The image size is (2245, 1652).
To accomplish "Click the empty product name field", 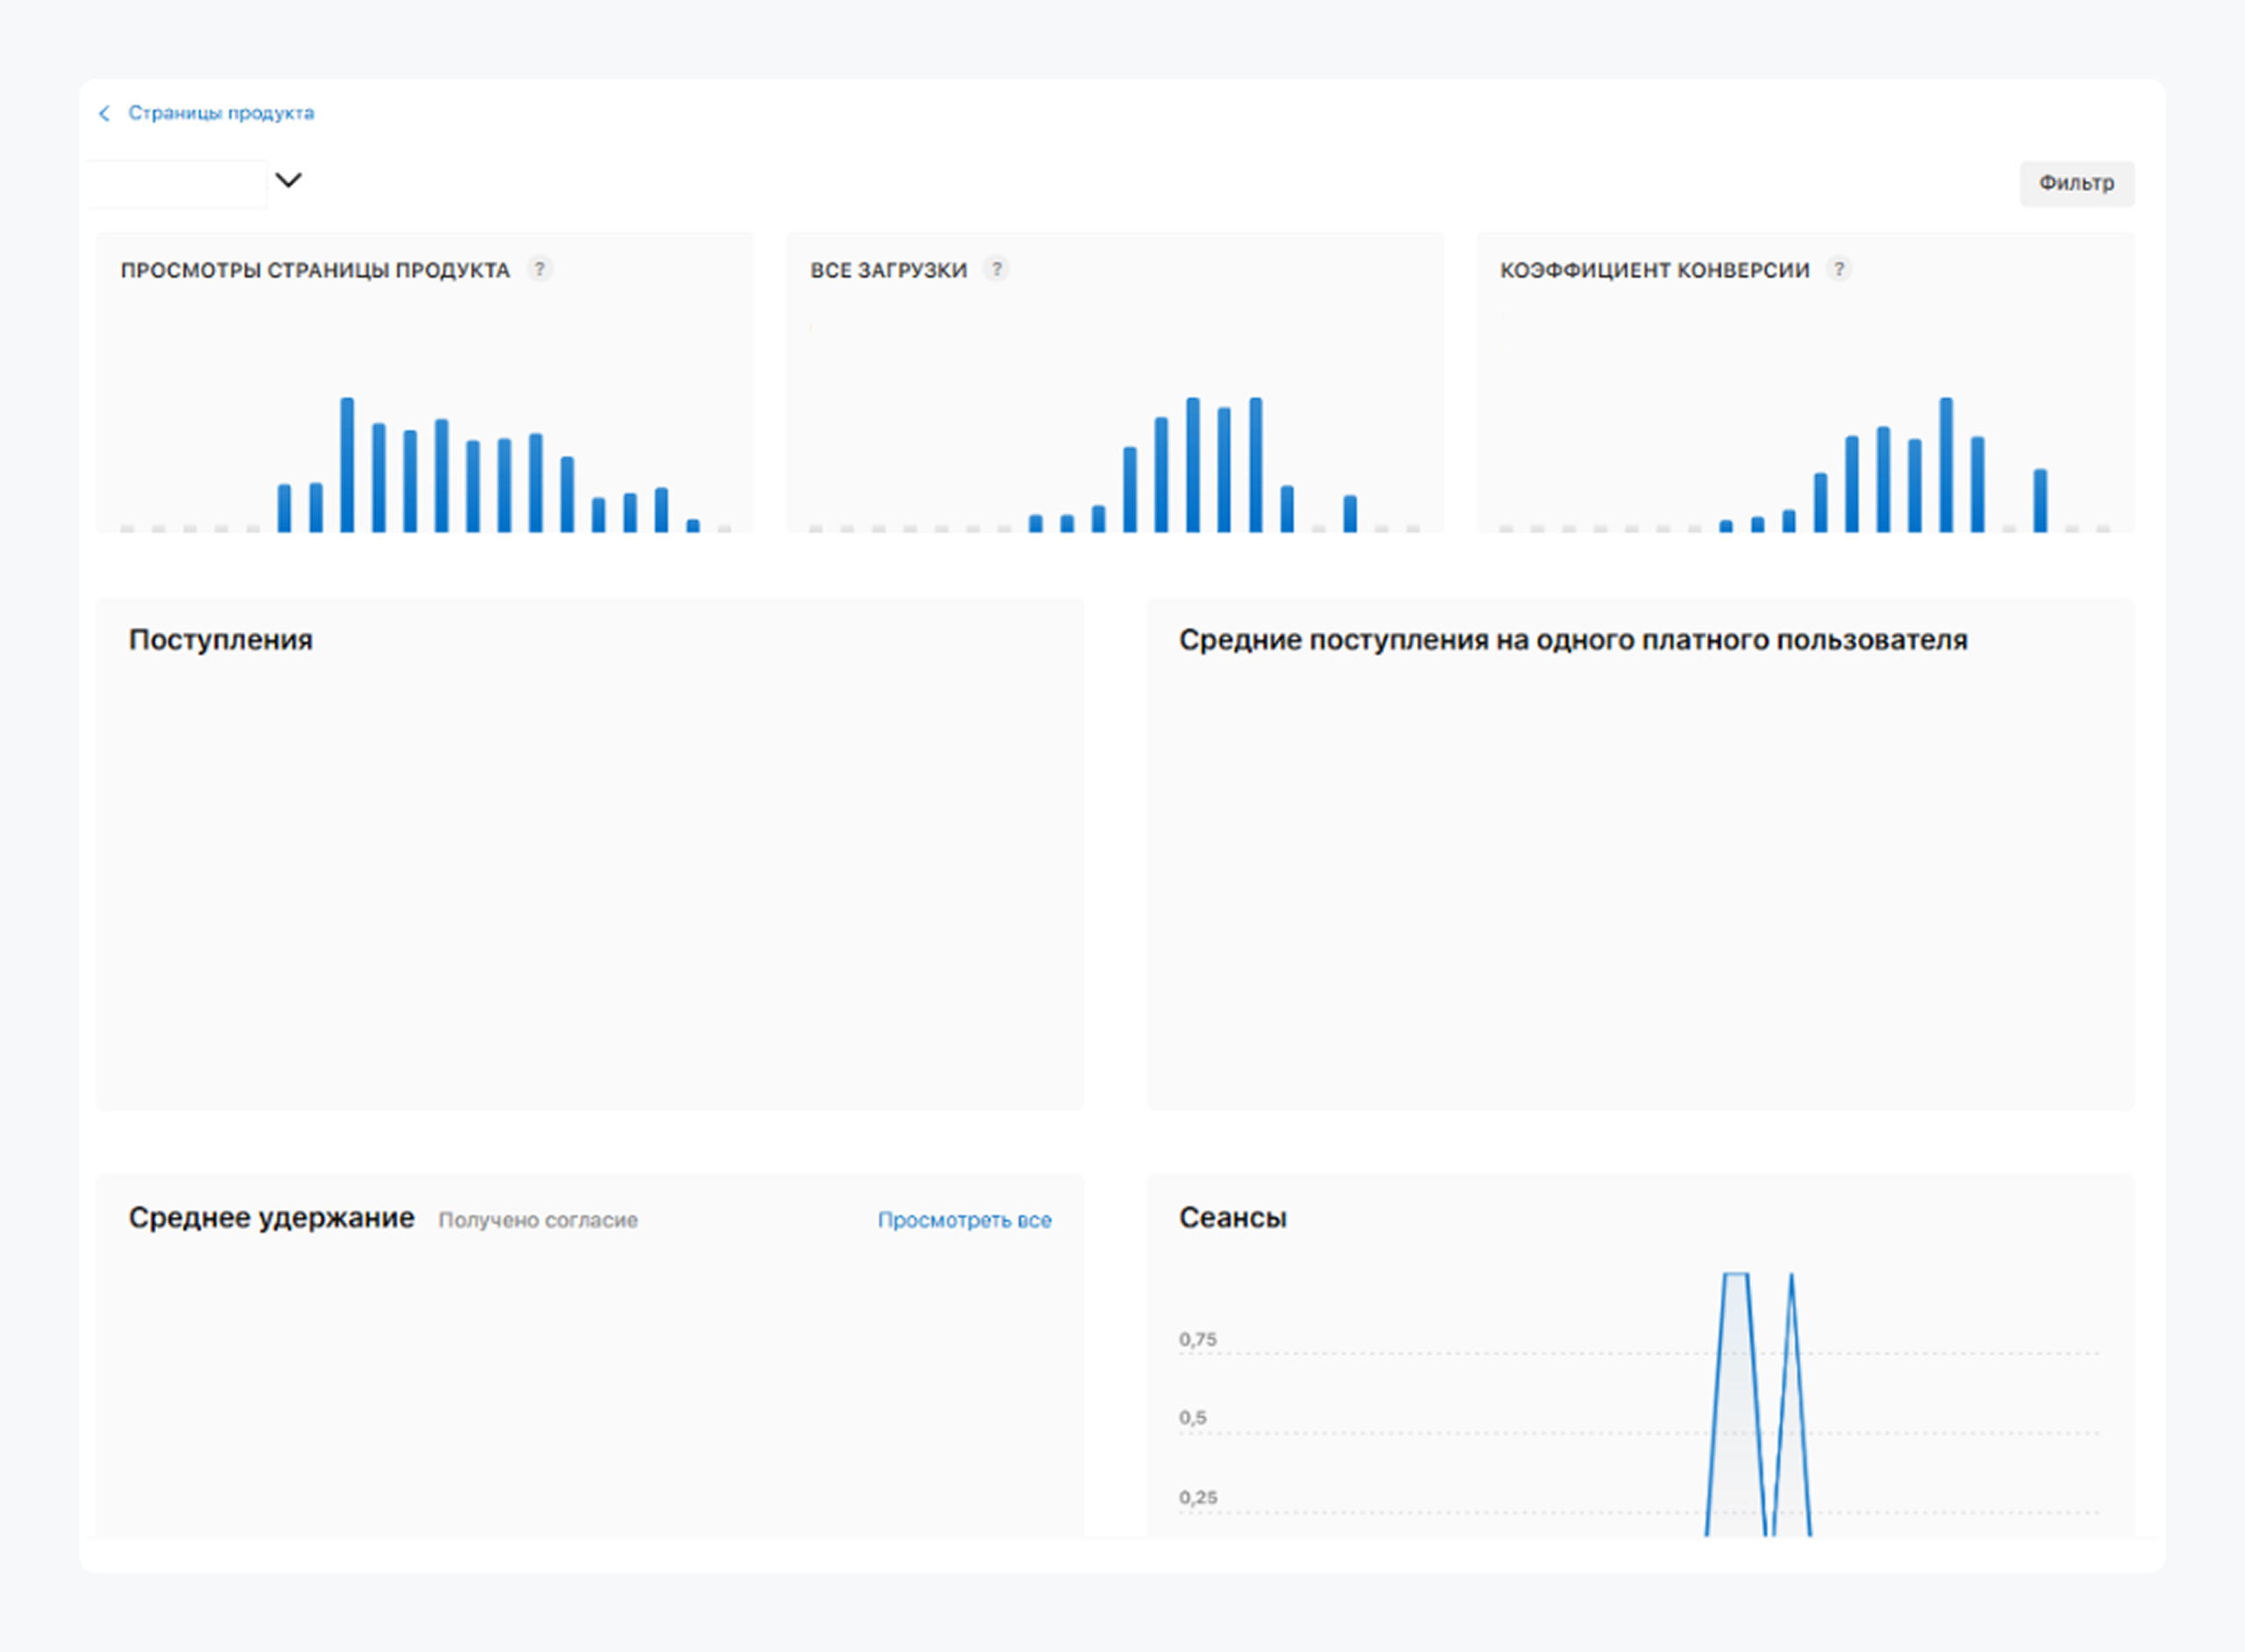I will 177,184.
